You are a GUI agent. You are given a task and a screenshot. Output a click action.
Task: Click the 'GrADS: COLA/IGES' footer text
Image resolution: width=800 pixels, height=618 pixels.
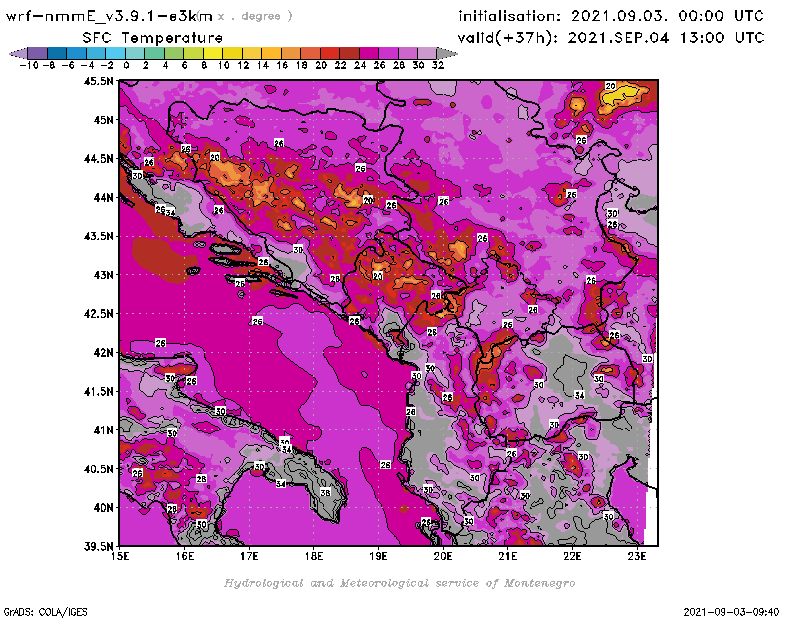pyautogui.click(x=45, y=612)
